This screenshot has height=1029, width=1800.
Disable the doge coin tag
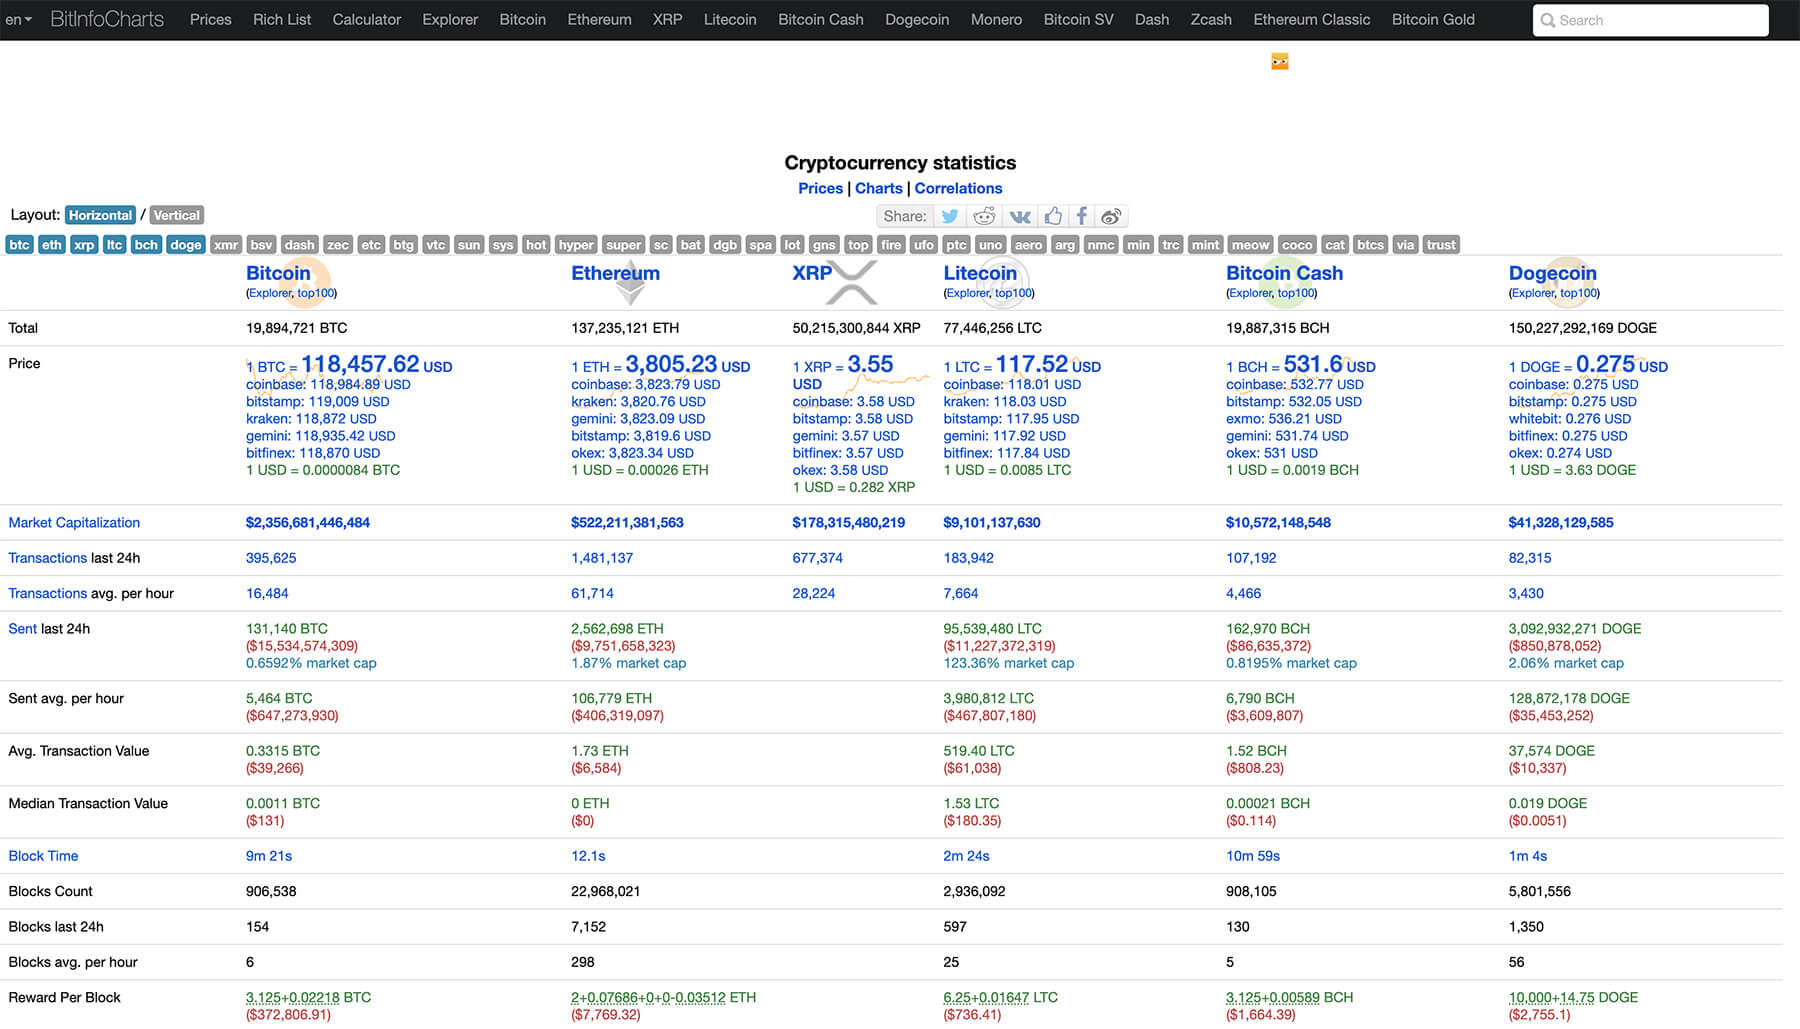click(185, 245)
